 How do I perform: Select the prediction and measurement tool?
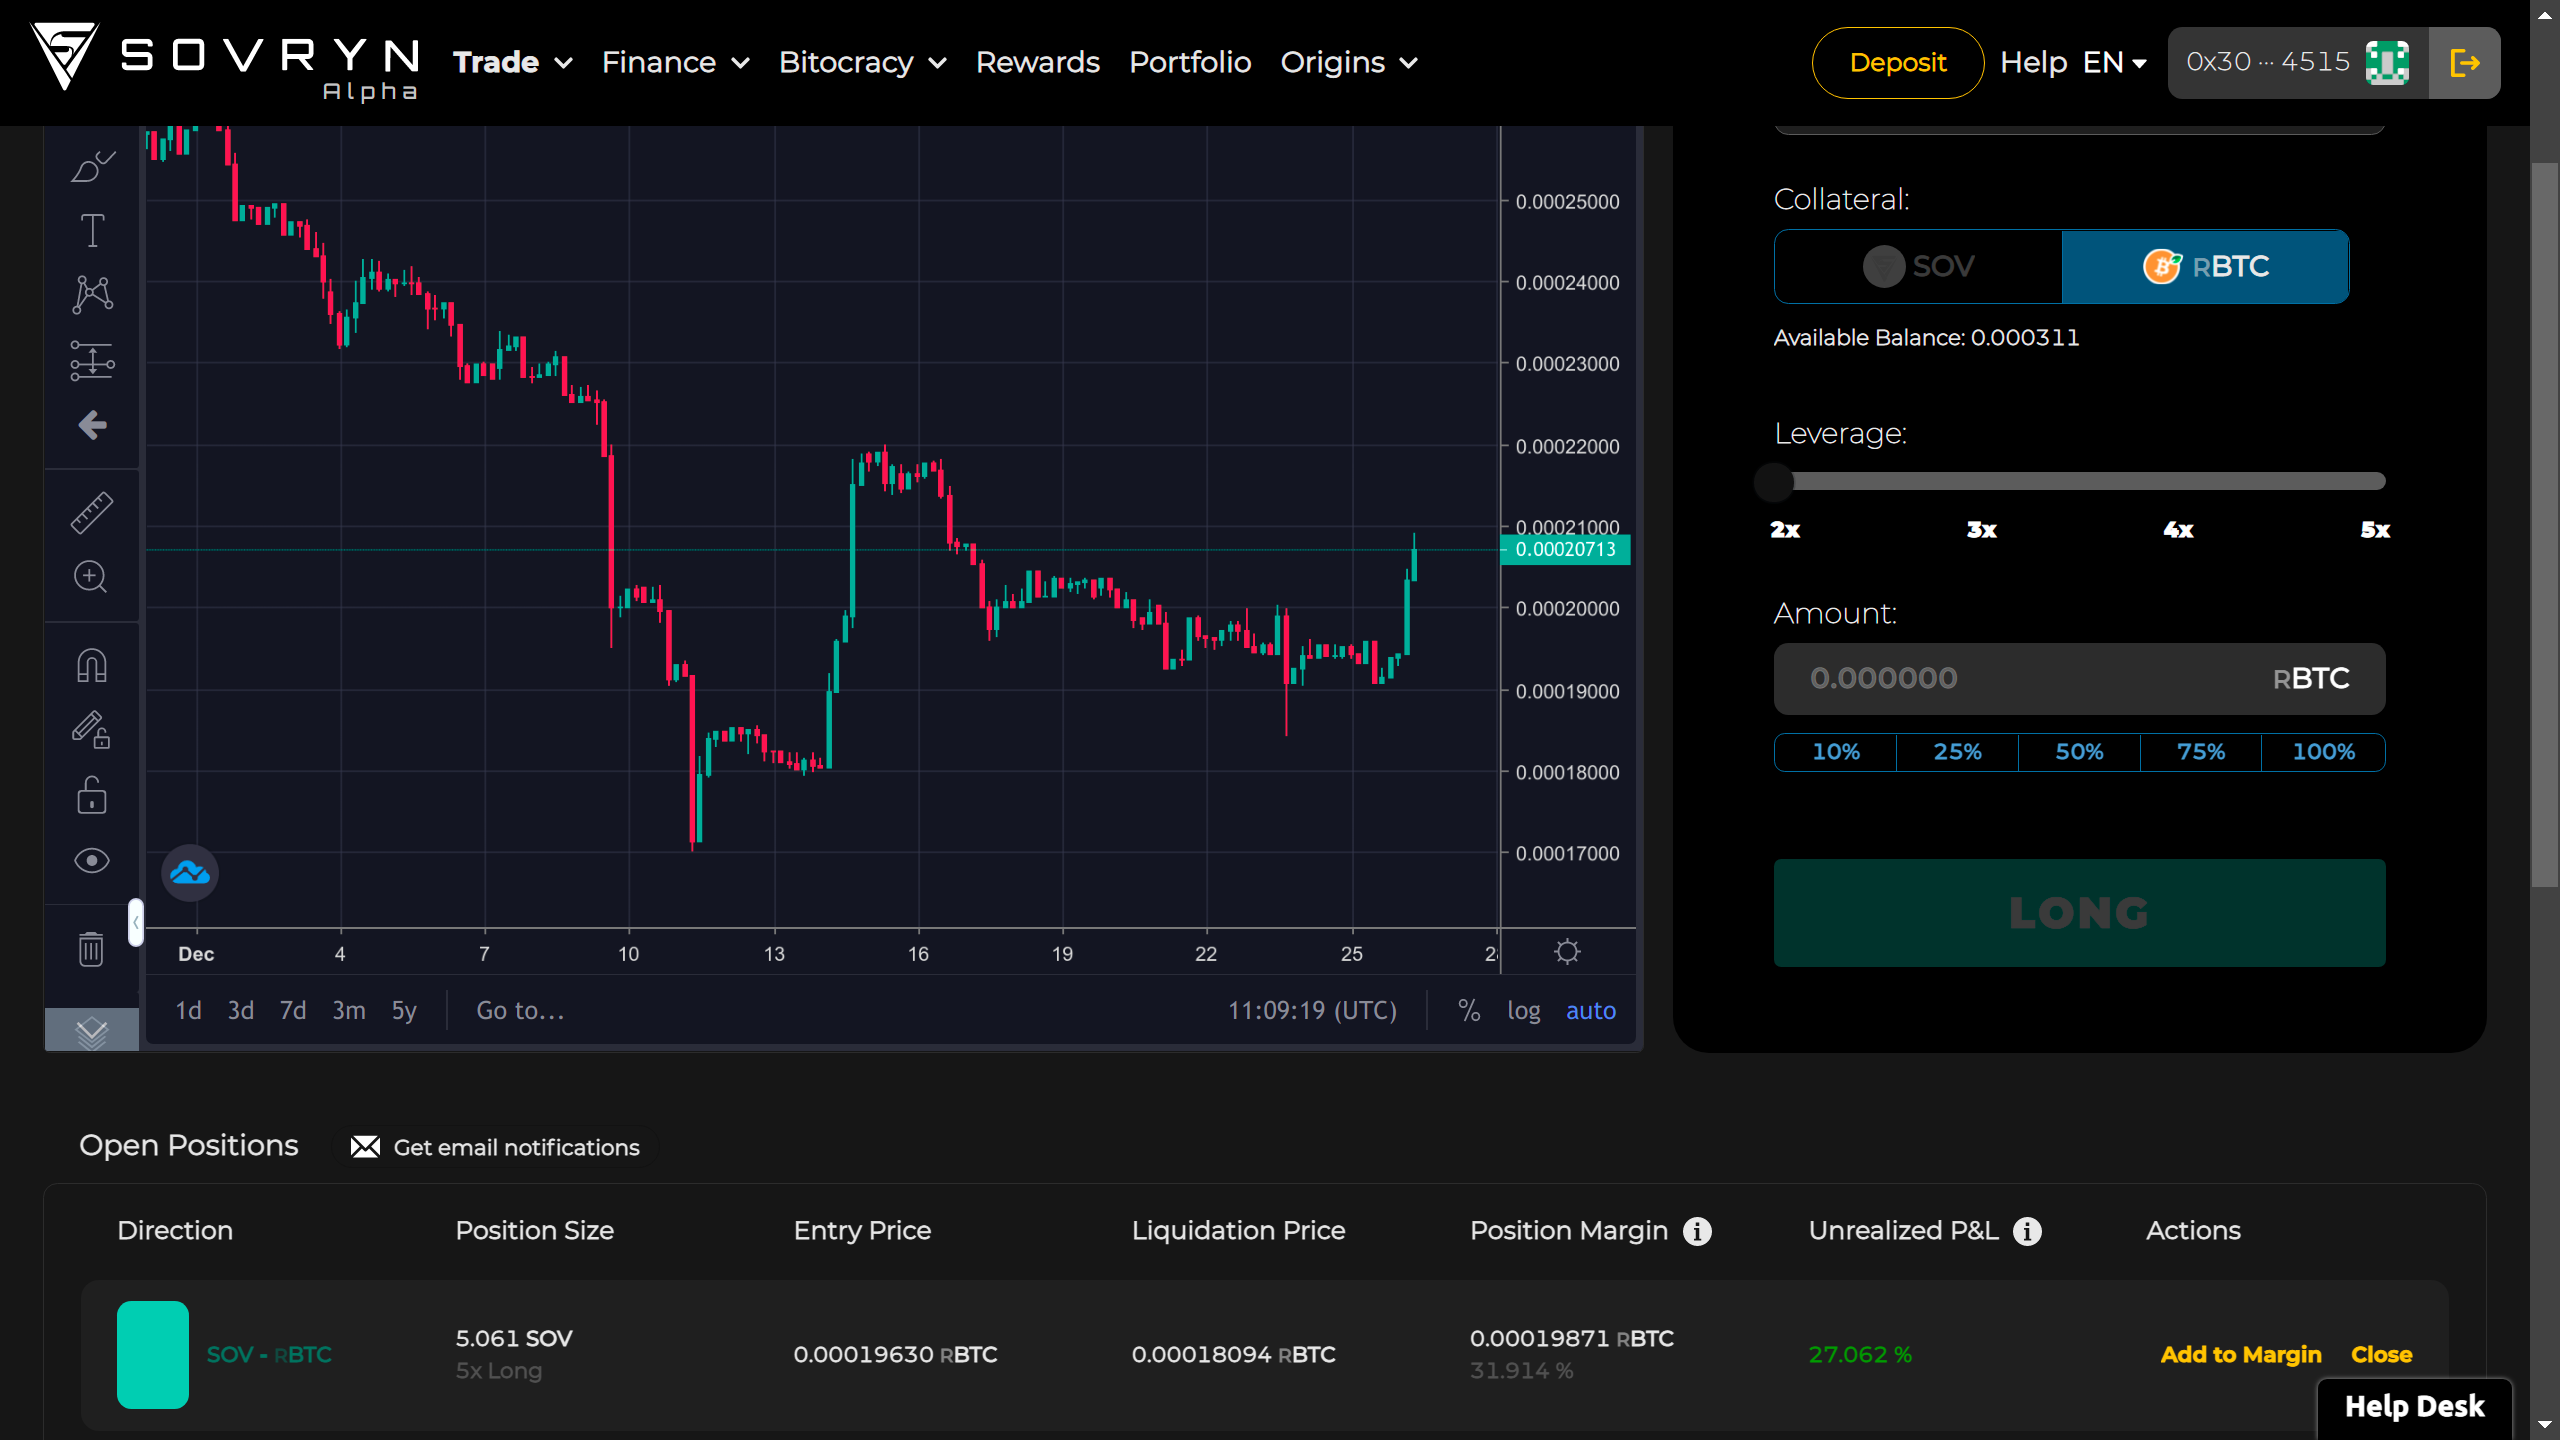[x=92, y=360]
